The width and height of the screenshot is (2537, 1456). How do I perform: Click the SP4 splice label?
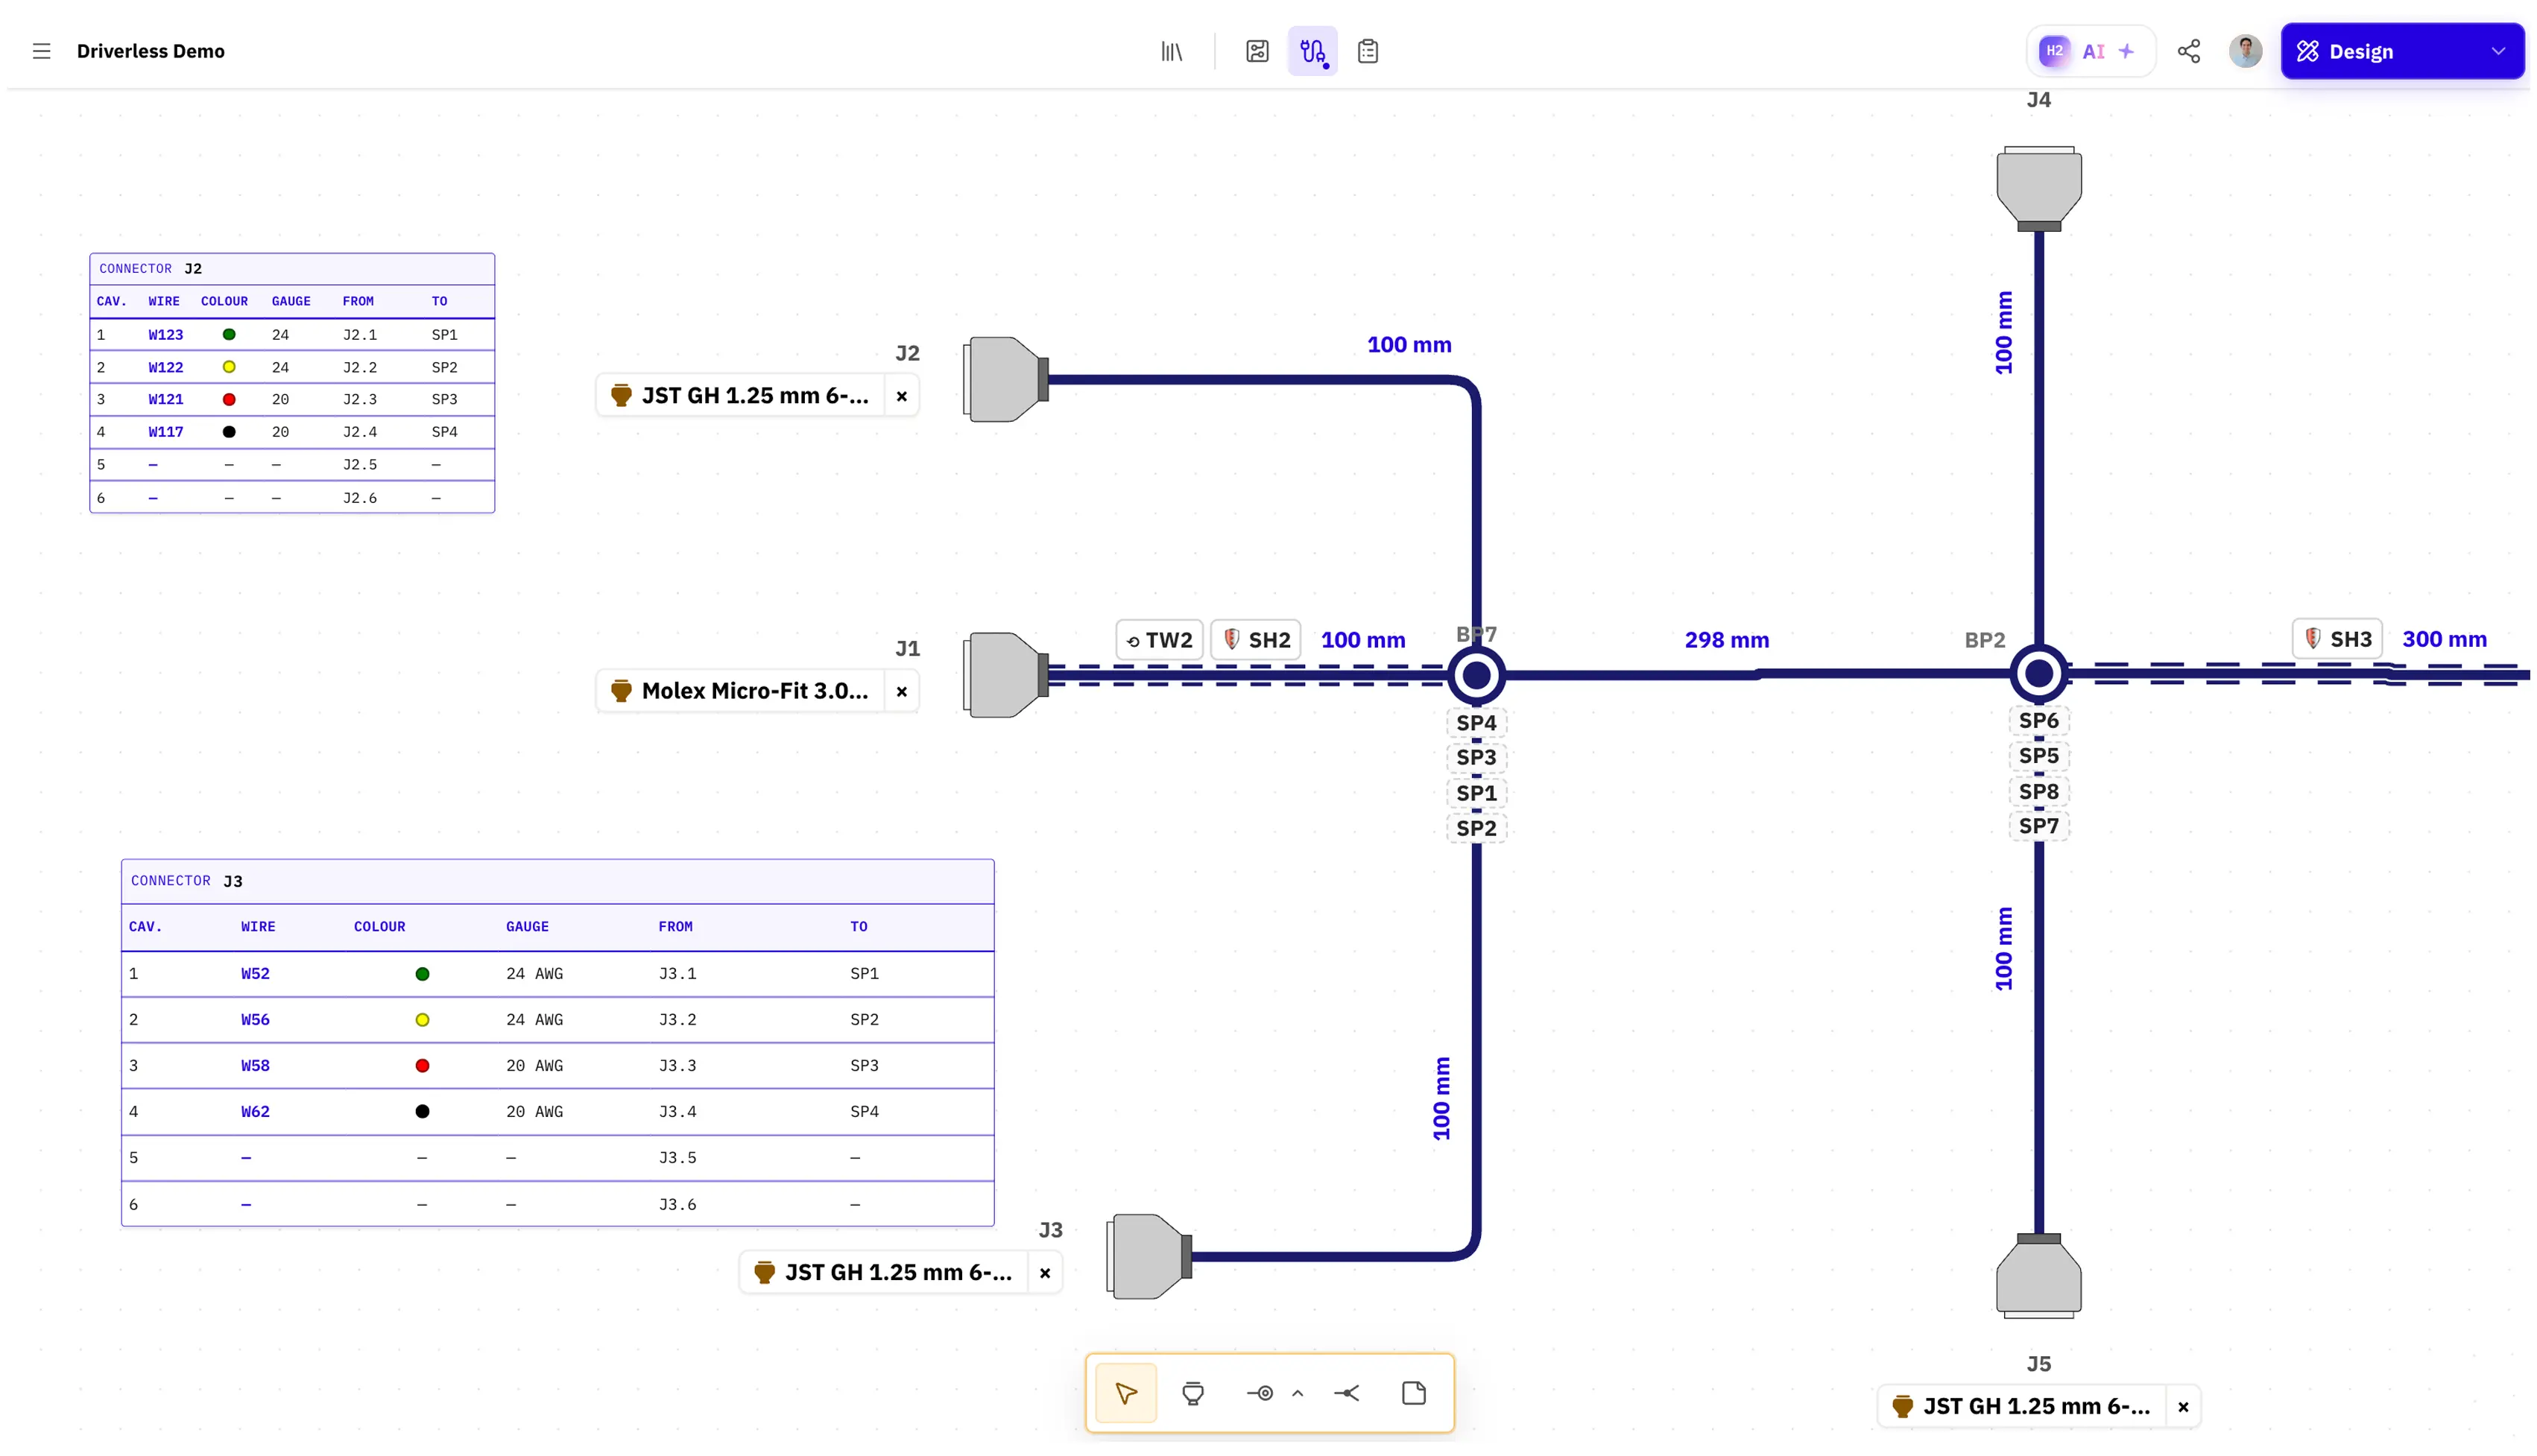pyautogui.click(x=1477, y=723)
